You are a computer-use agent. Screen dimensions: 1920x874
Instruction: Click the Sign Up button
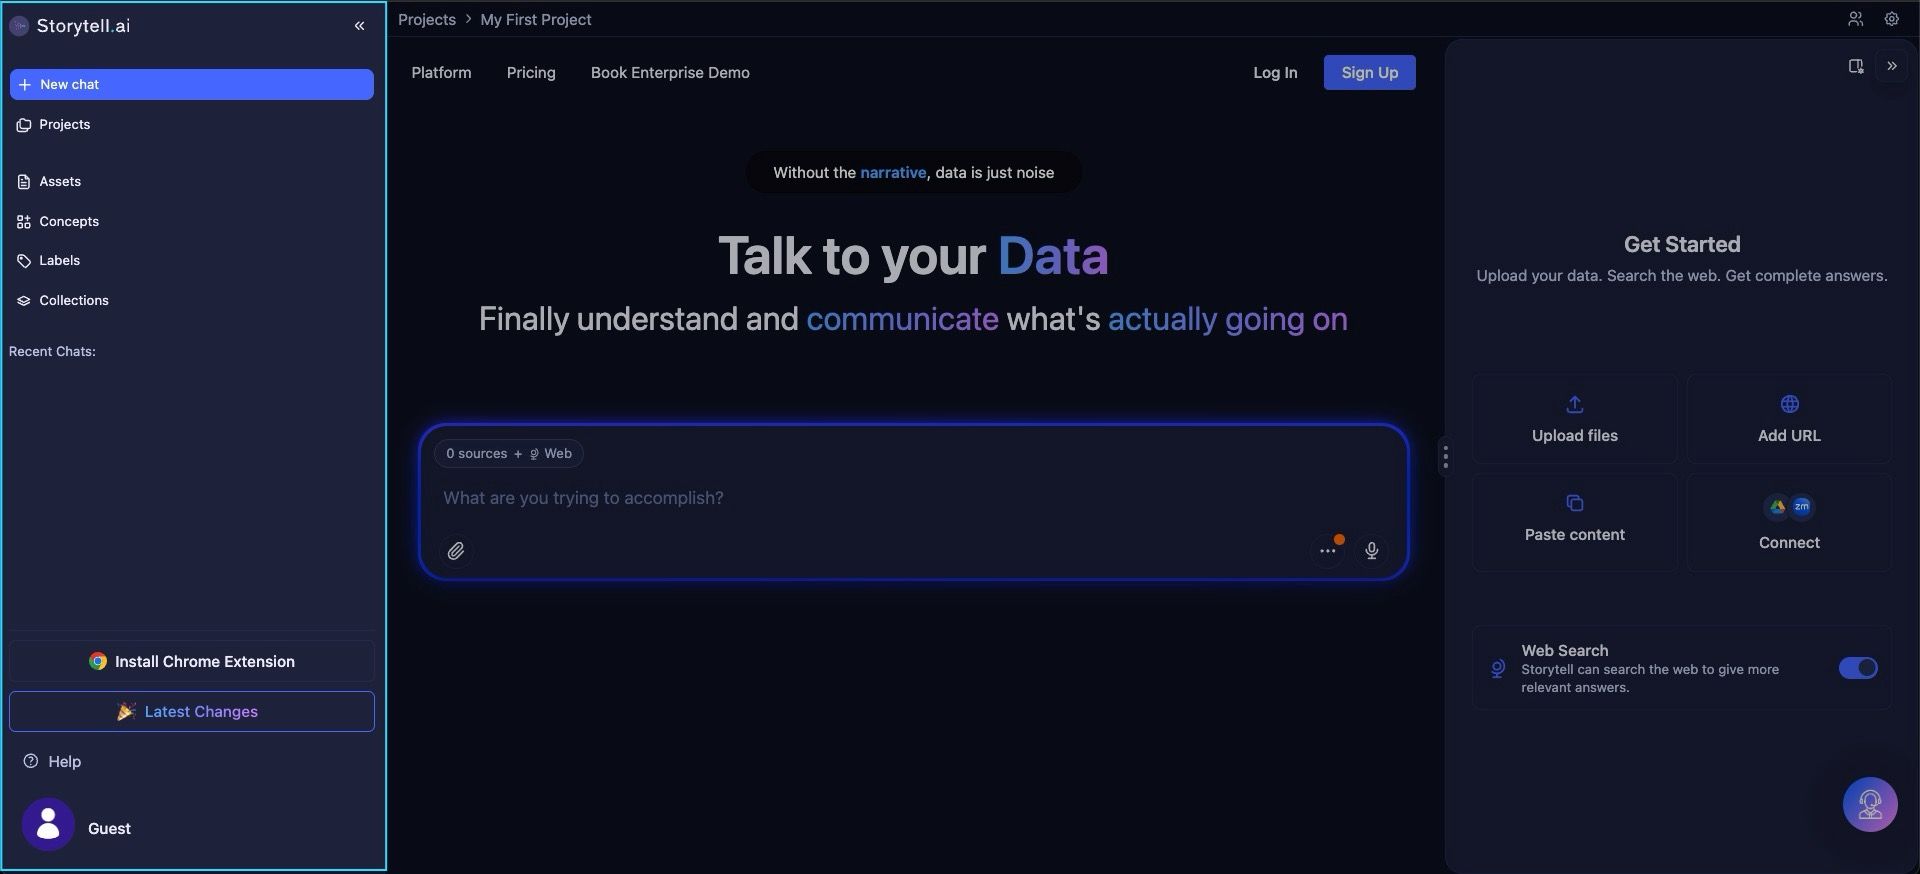(x=1369, y=73)
